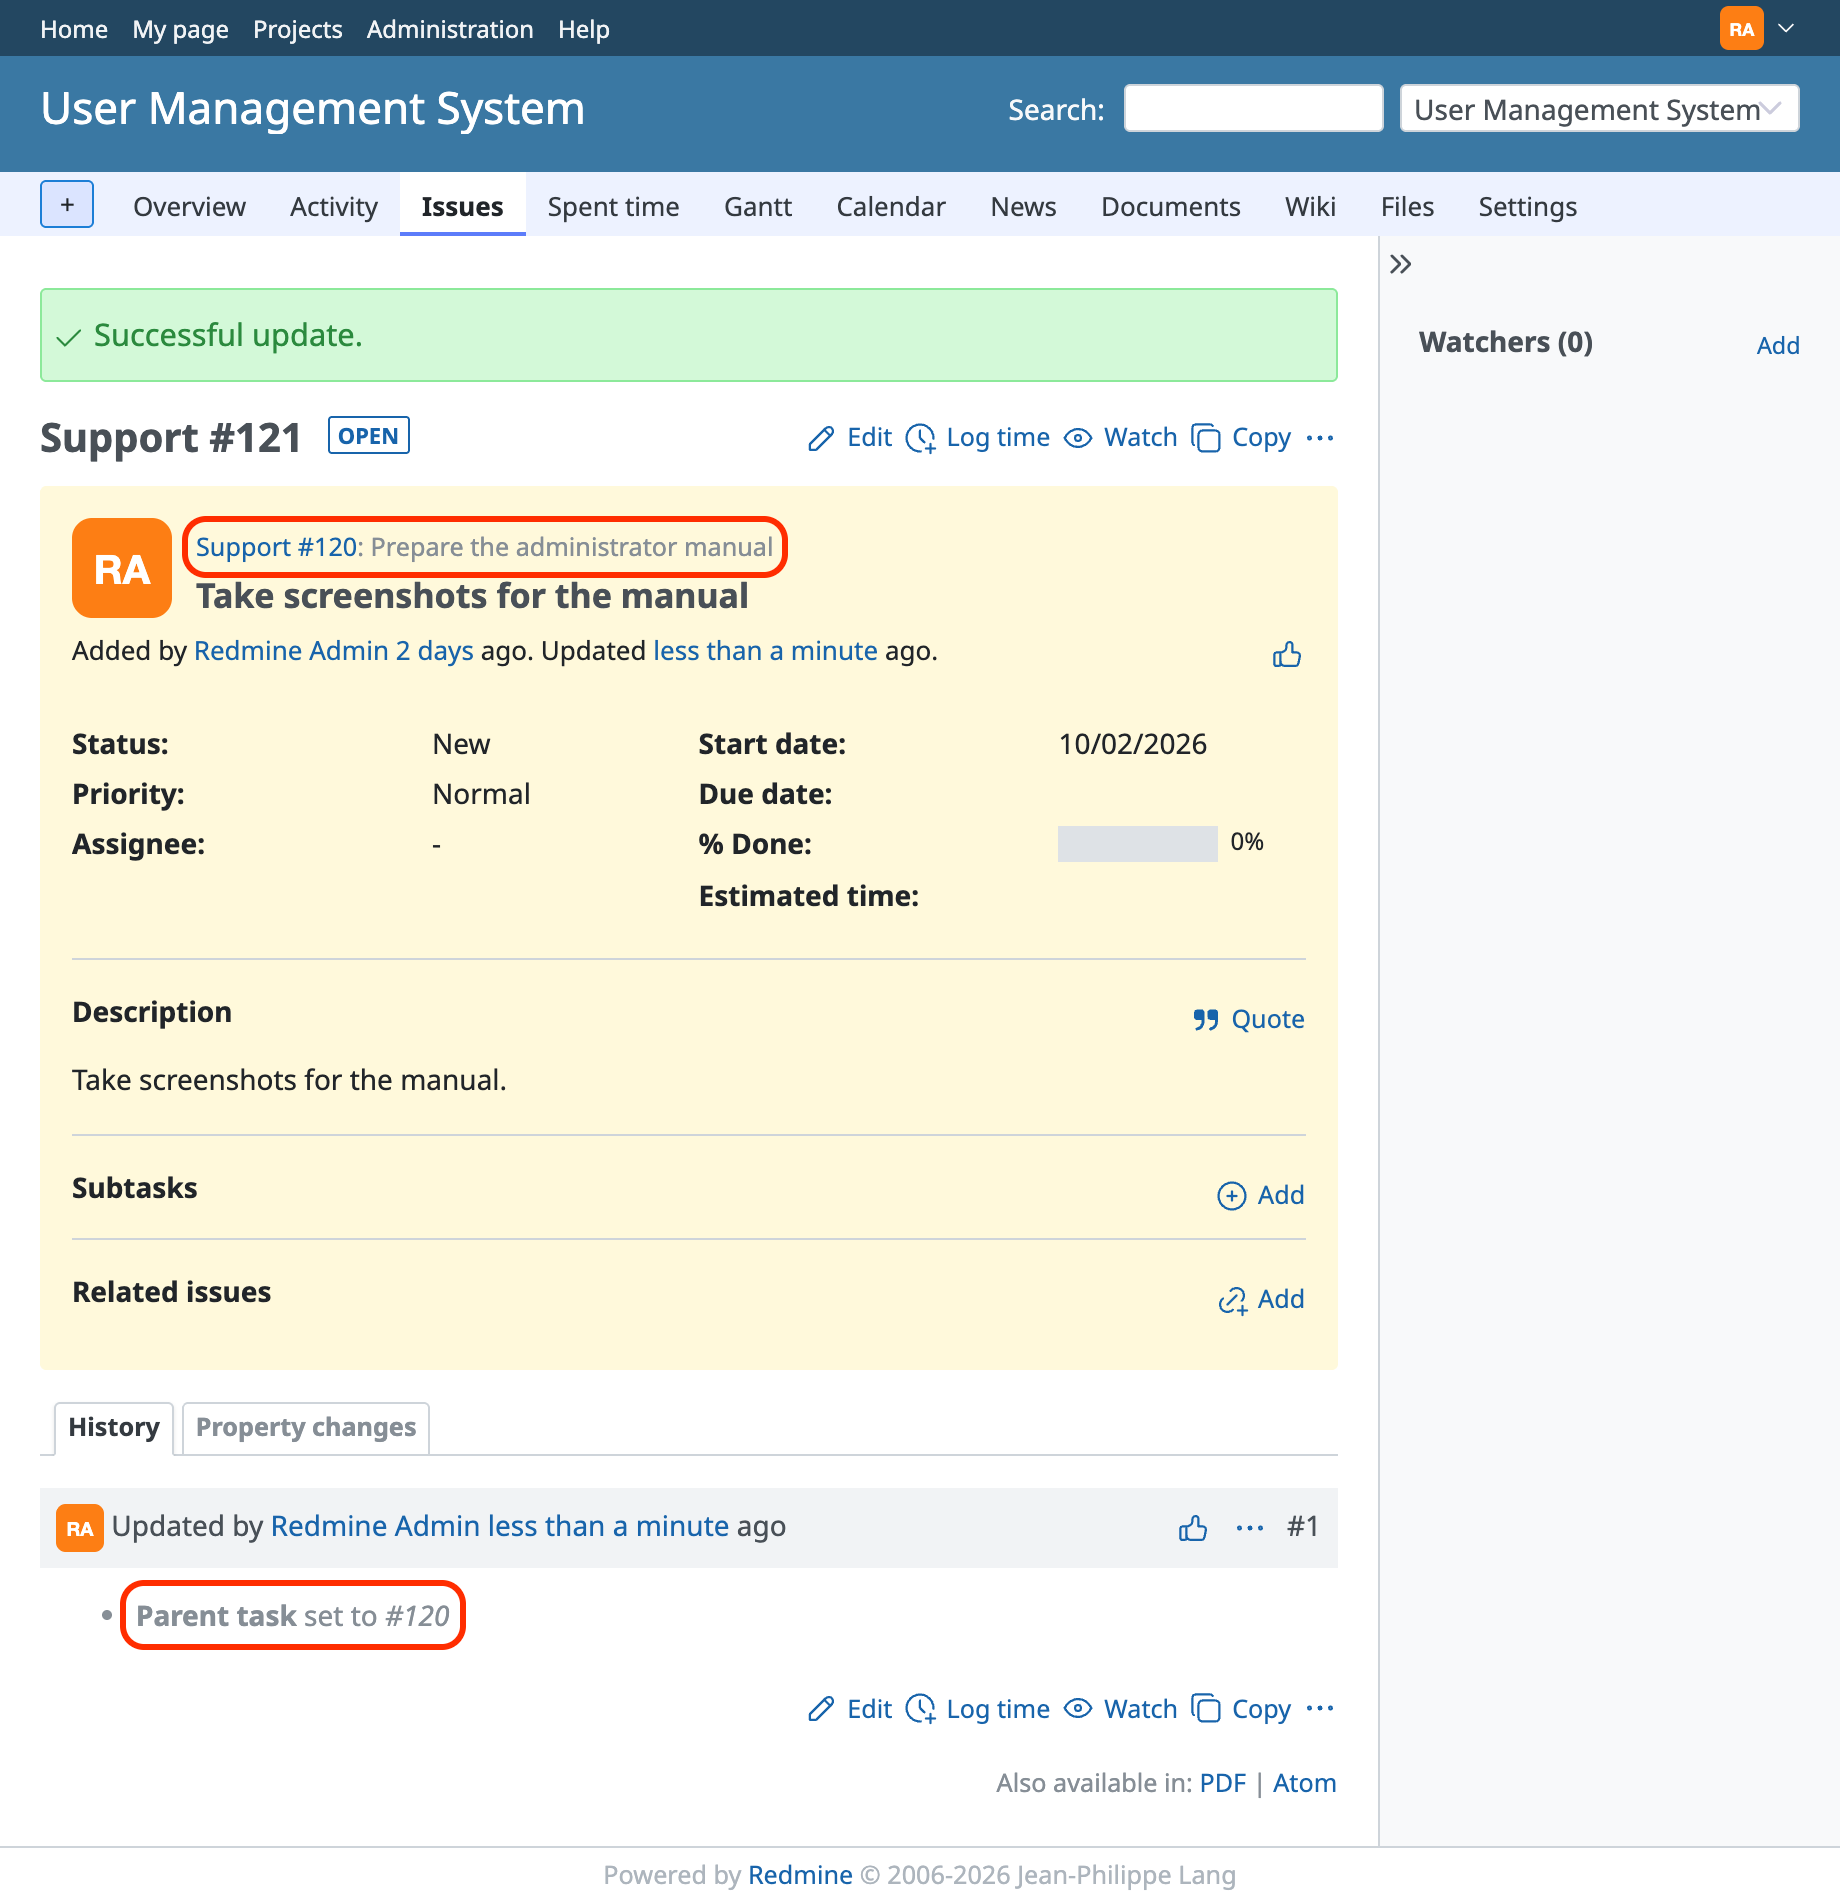The image size is (1840, 1900).
Task: Switch to Property changes tab
Action: (x=306, y=1427)
